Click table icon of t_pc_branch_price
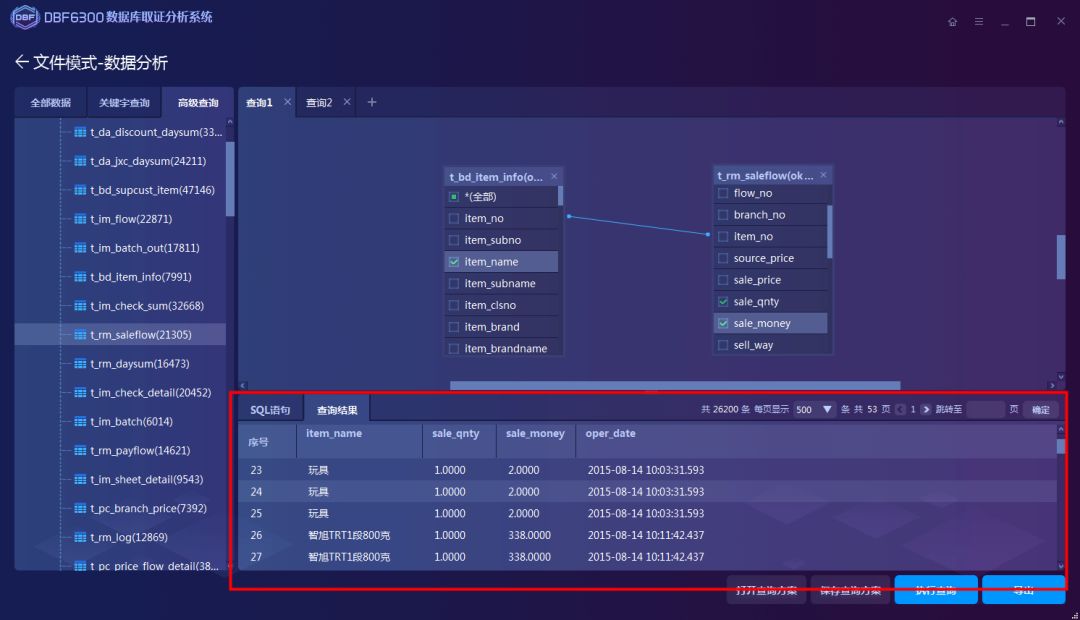Image resolution: width=1080 pixels, height=620 pixels. [x=81, y=508]
